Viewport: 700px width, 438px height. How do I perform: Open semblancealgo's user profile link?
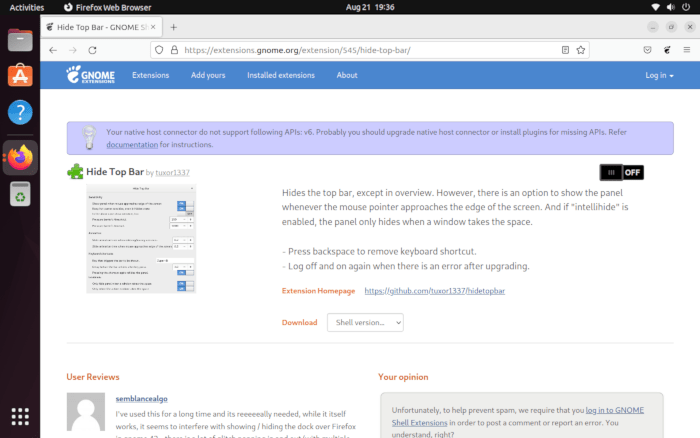pyautogui.click(x=142, y=399)
